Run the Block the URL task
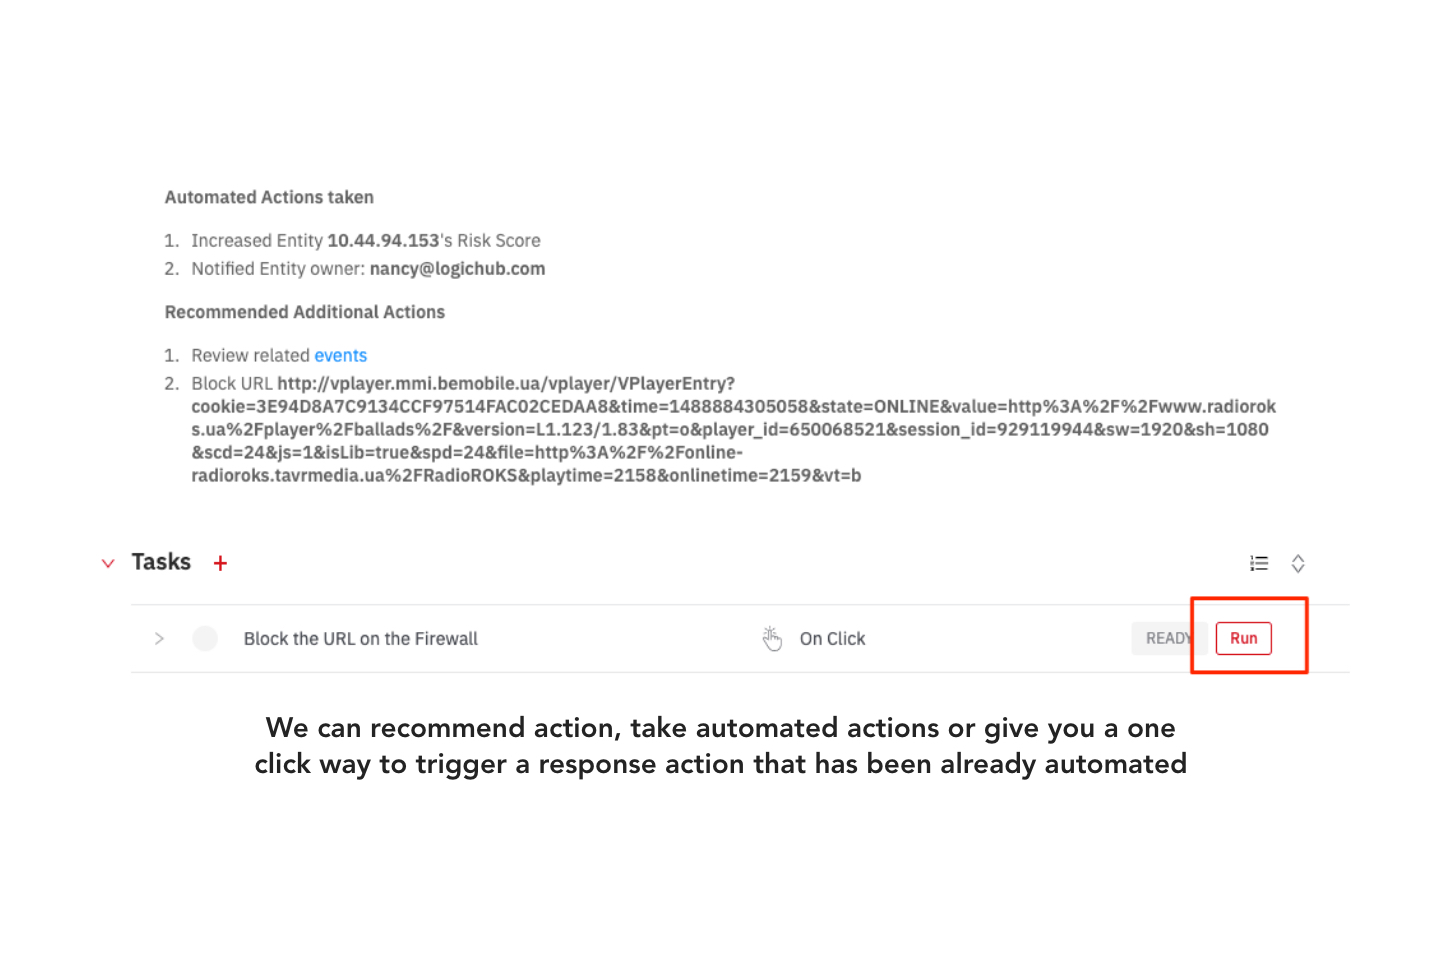1440x960 pixels. 1243,638
